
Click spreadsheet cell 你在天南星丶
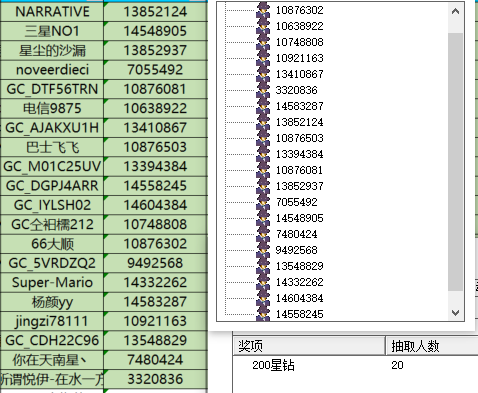[x=52, y=360]
